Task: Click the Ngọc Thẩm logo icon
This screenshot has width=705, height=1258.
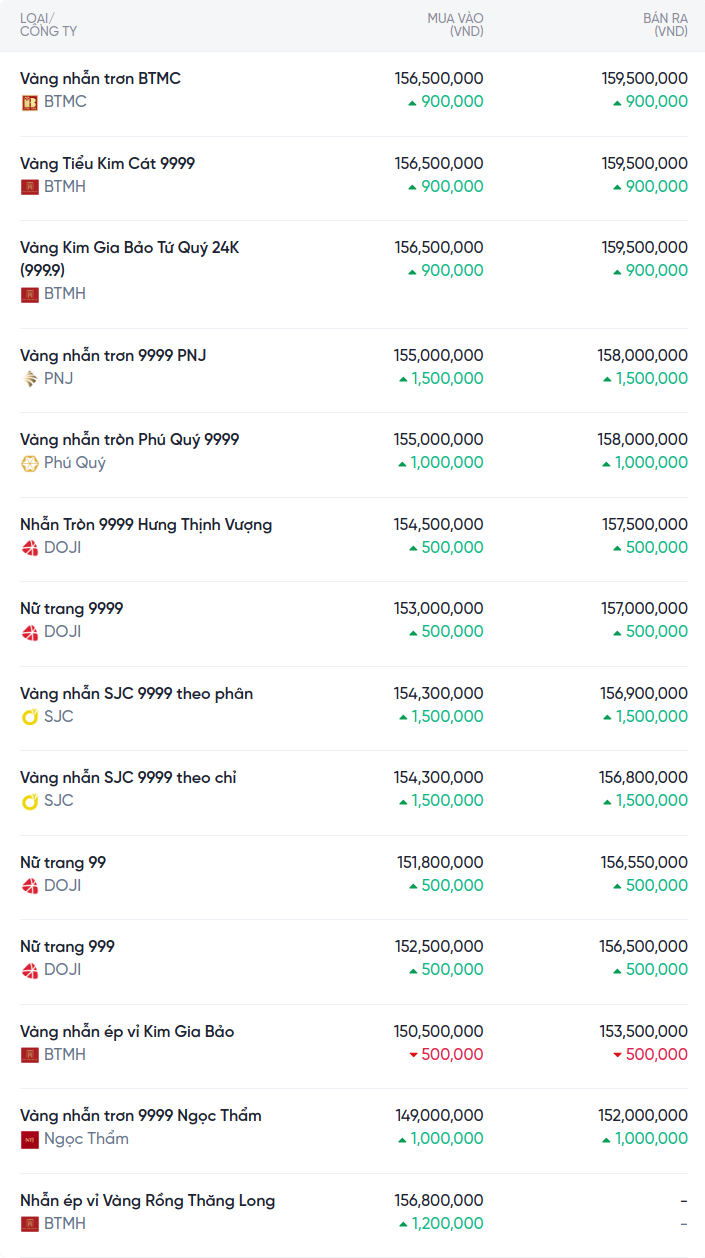Action: [x=30, y=1139]
